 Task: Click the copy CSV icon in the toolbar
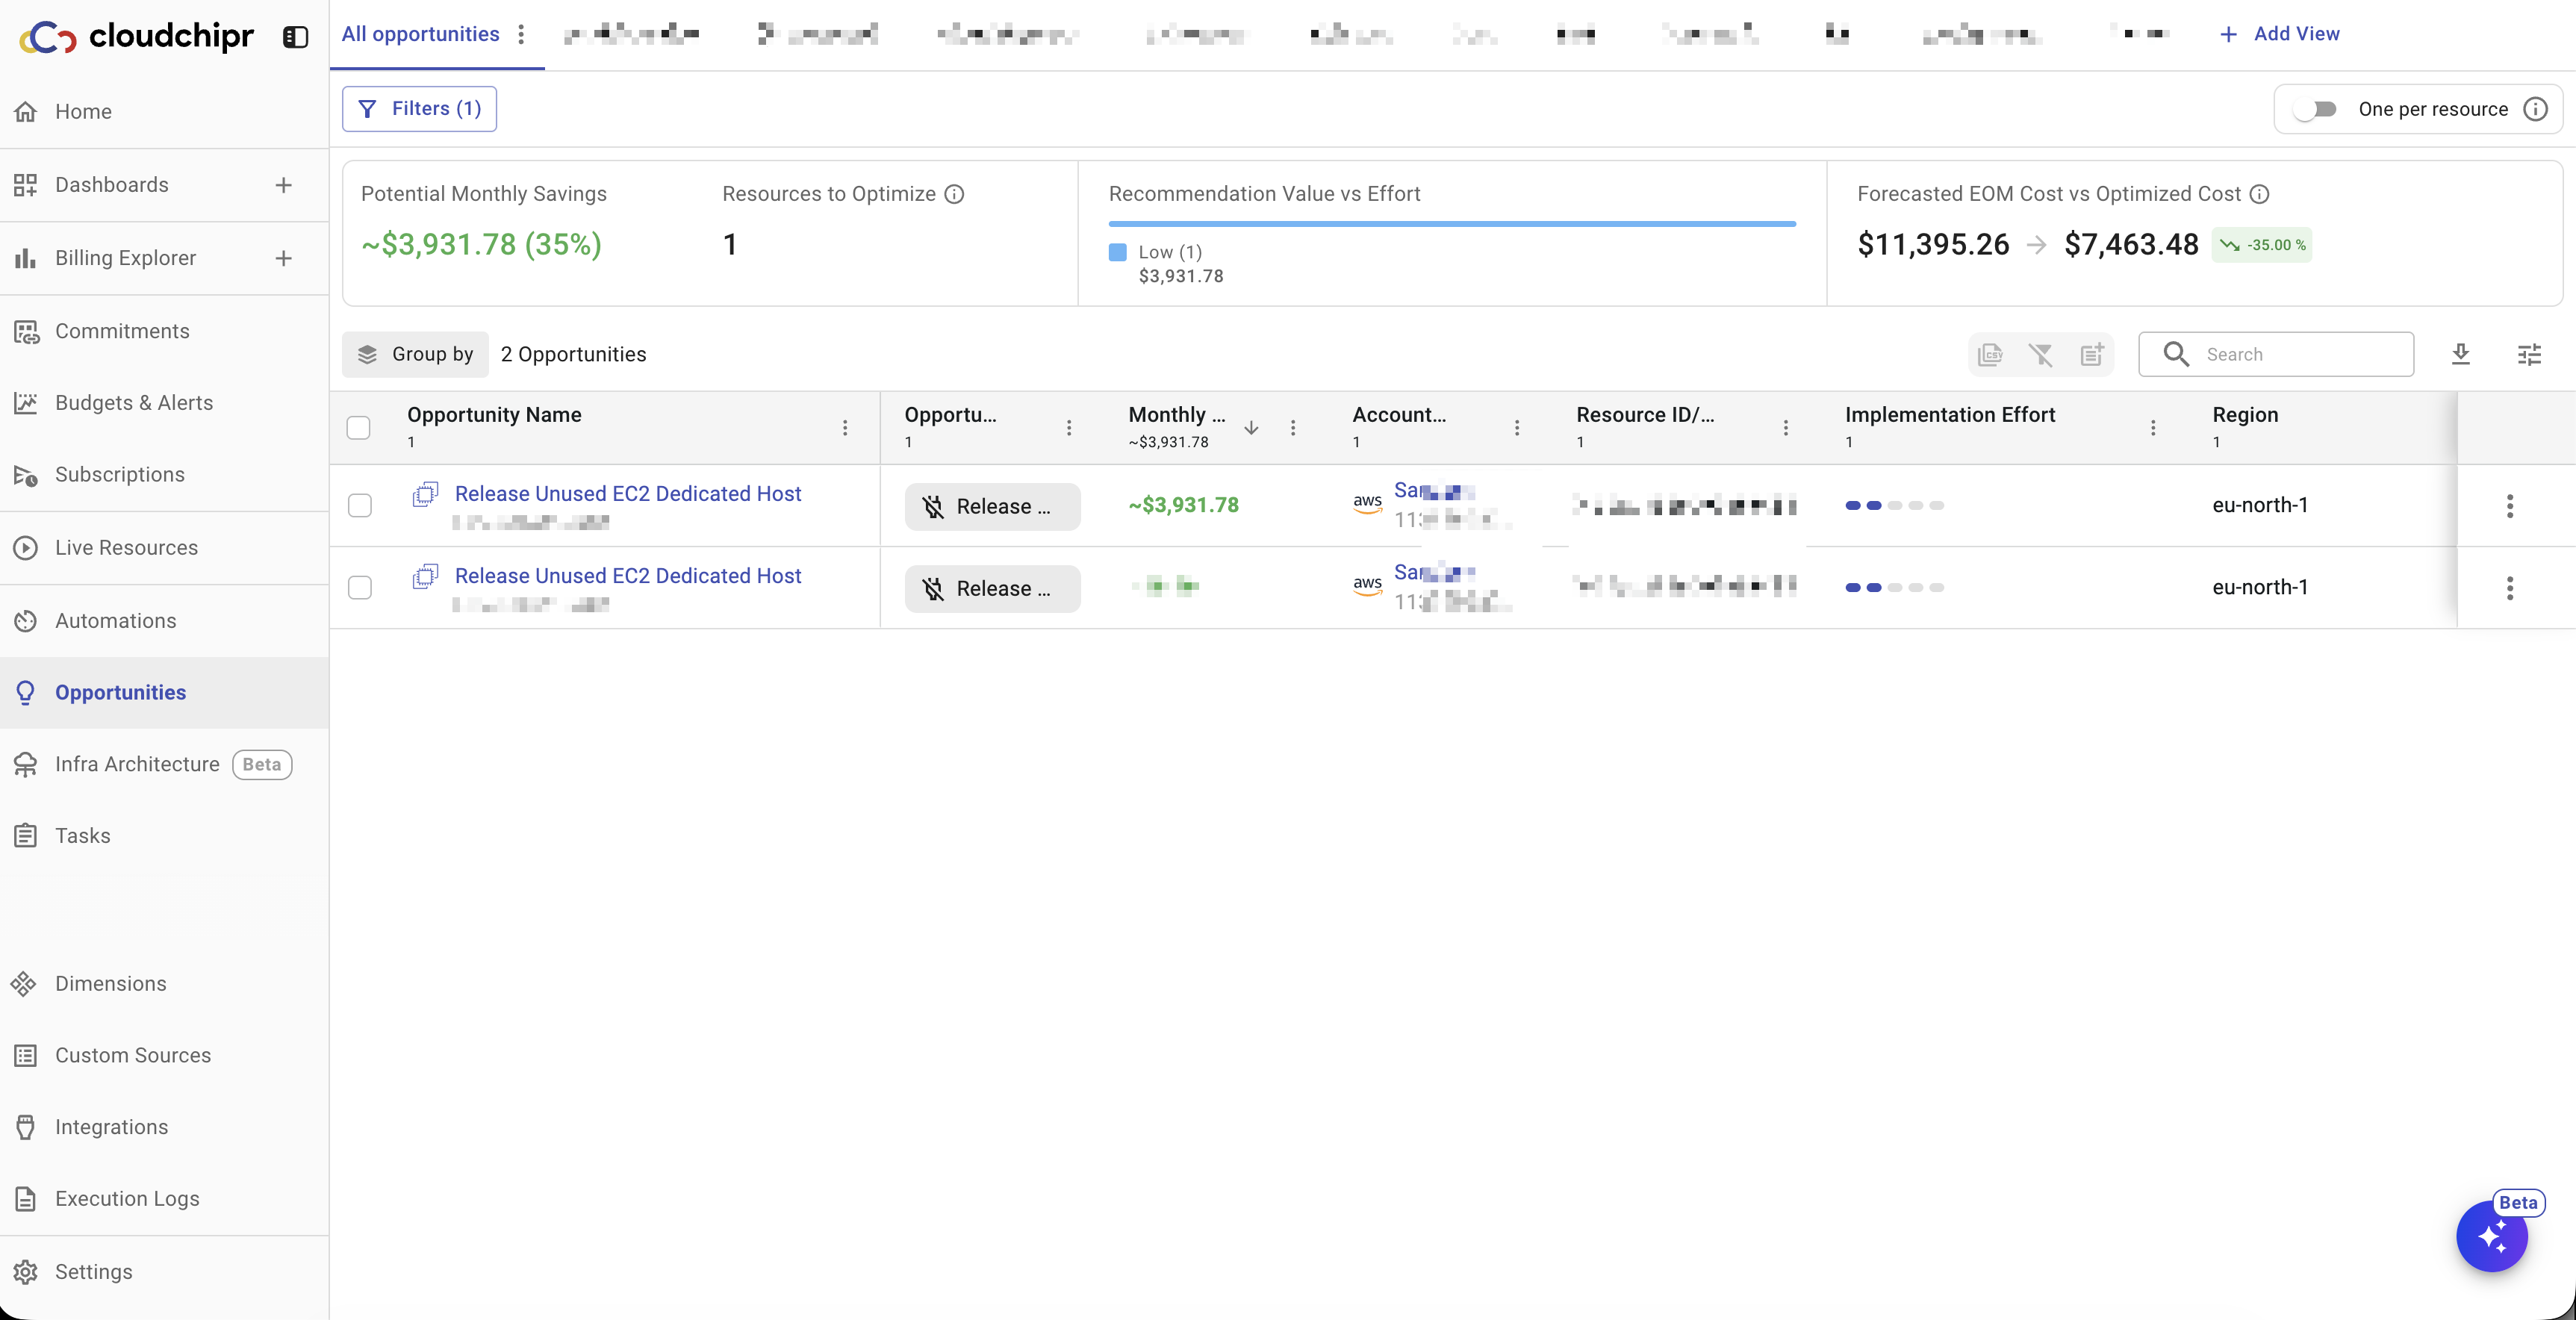click(1990, 354)
